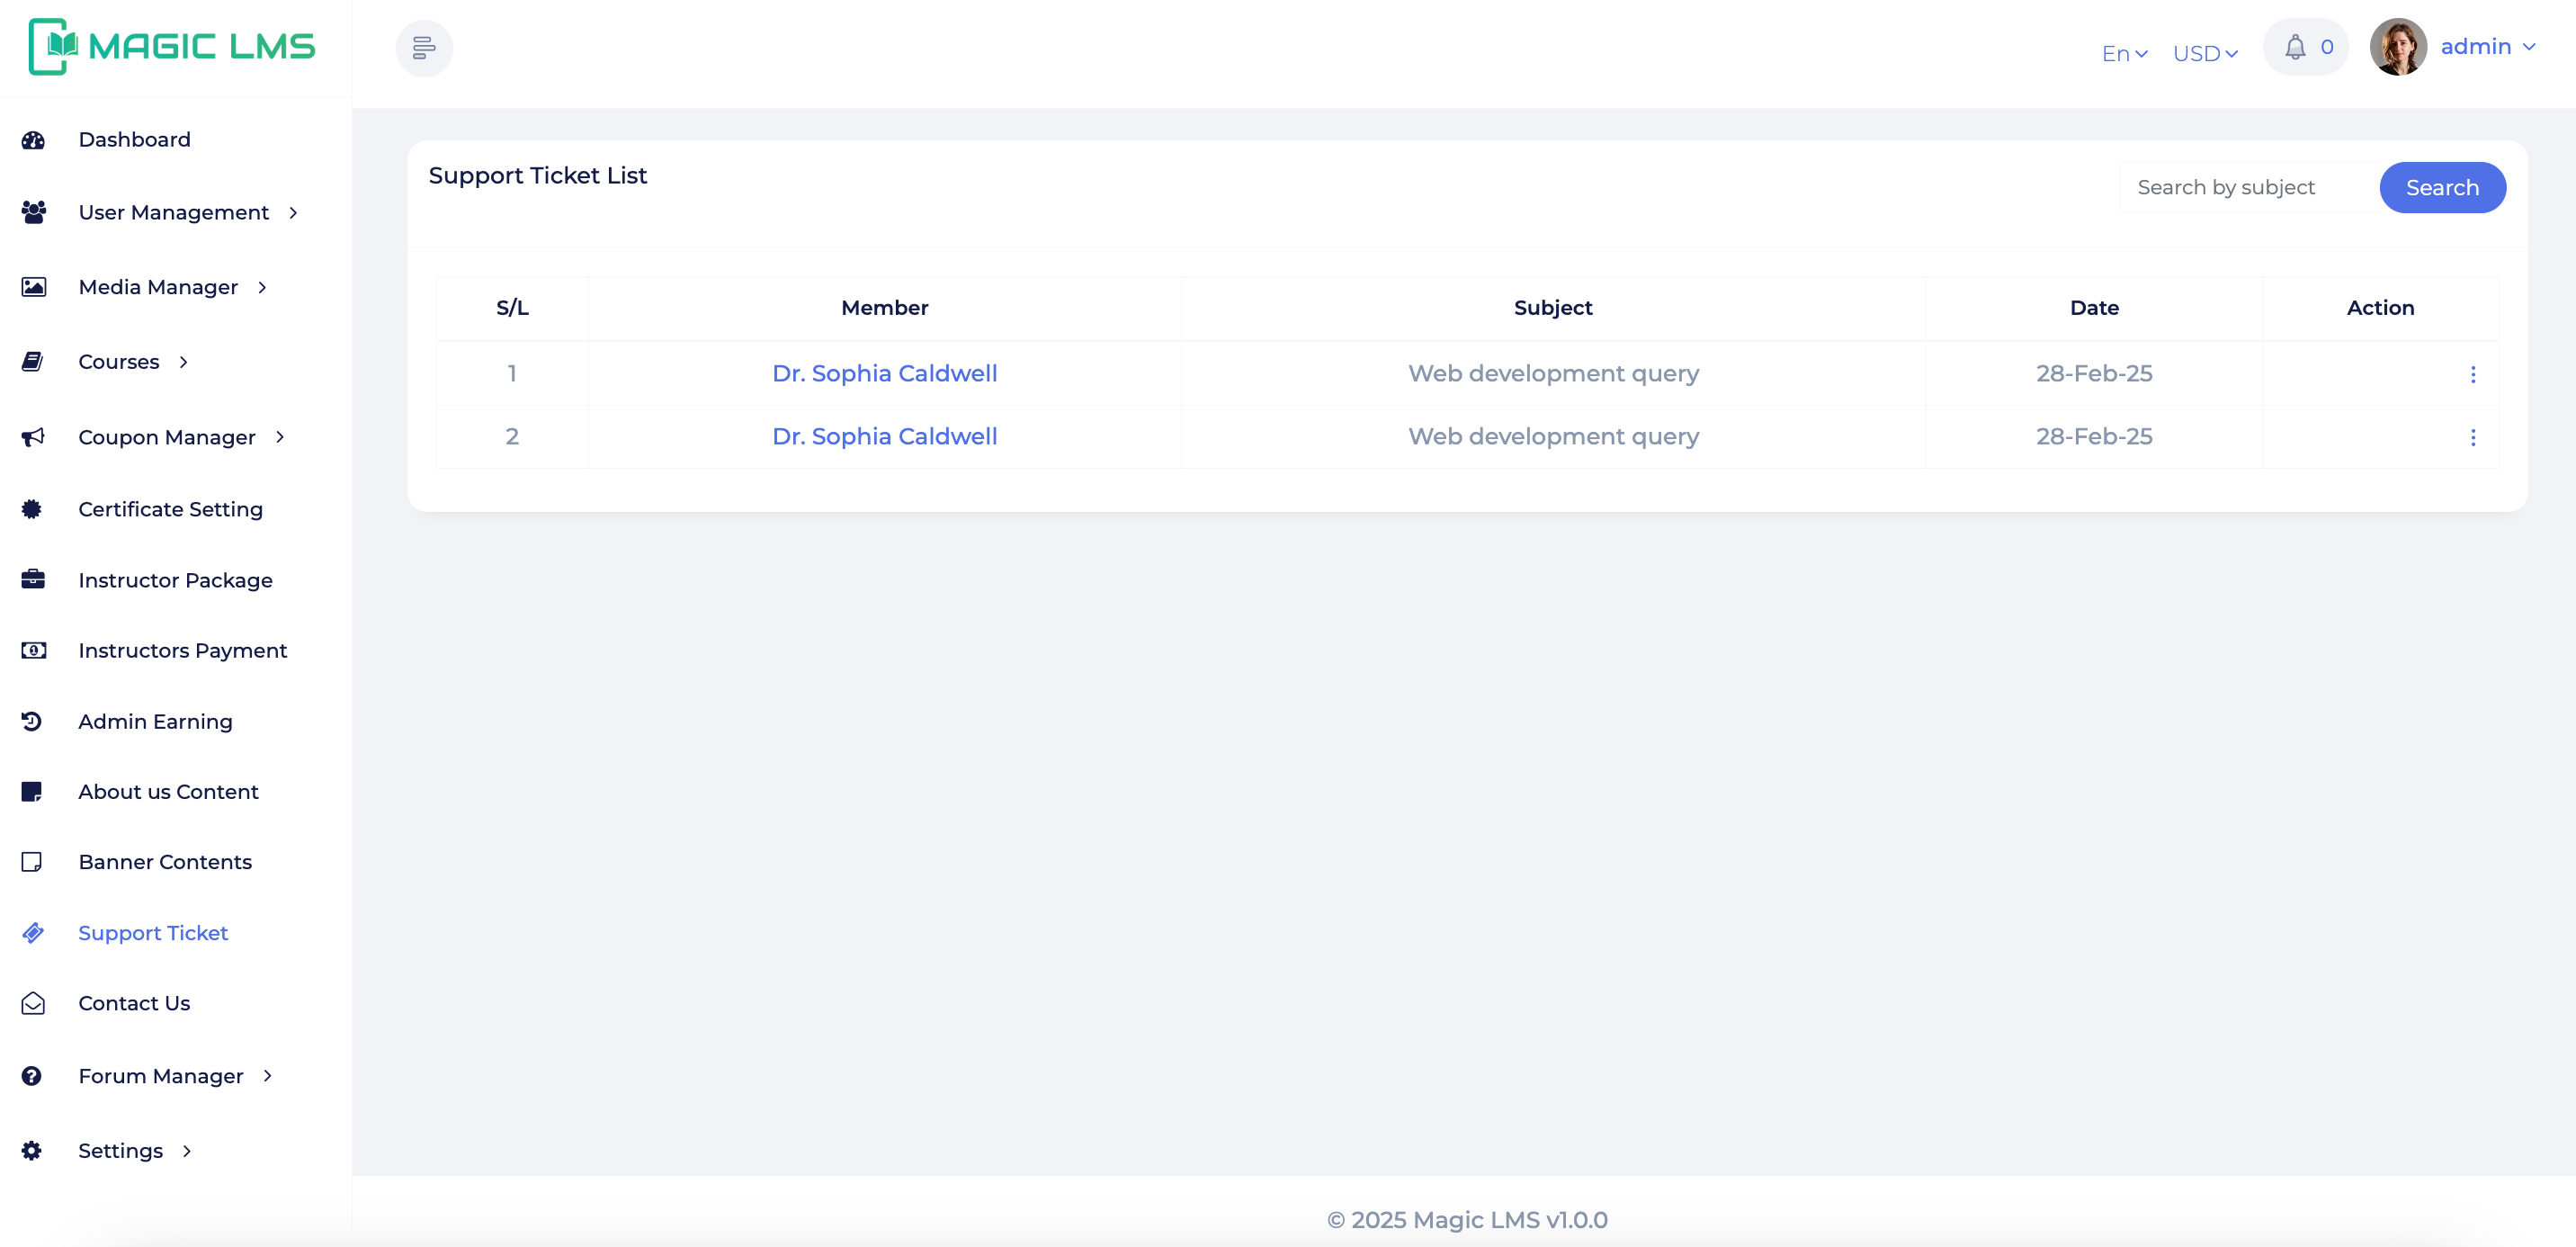
Task: Open the notification bell
Action: tap(2295, 47)
